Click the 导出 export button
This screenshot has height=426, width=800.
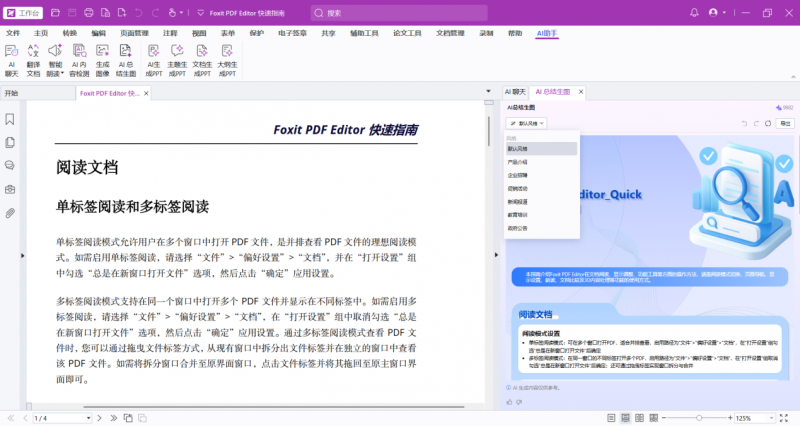pyautogui.click(x=784, y=124)
